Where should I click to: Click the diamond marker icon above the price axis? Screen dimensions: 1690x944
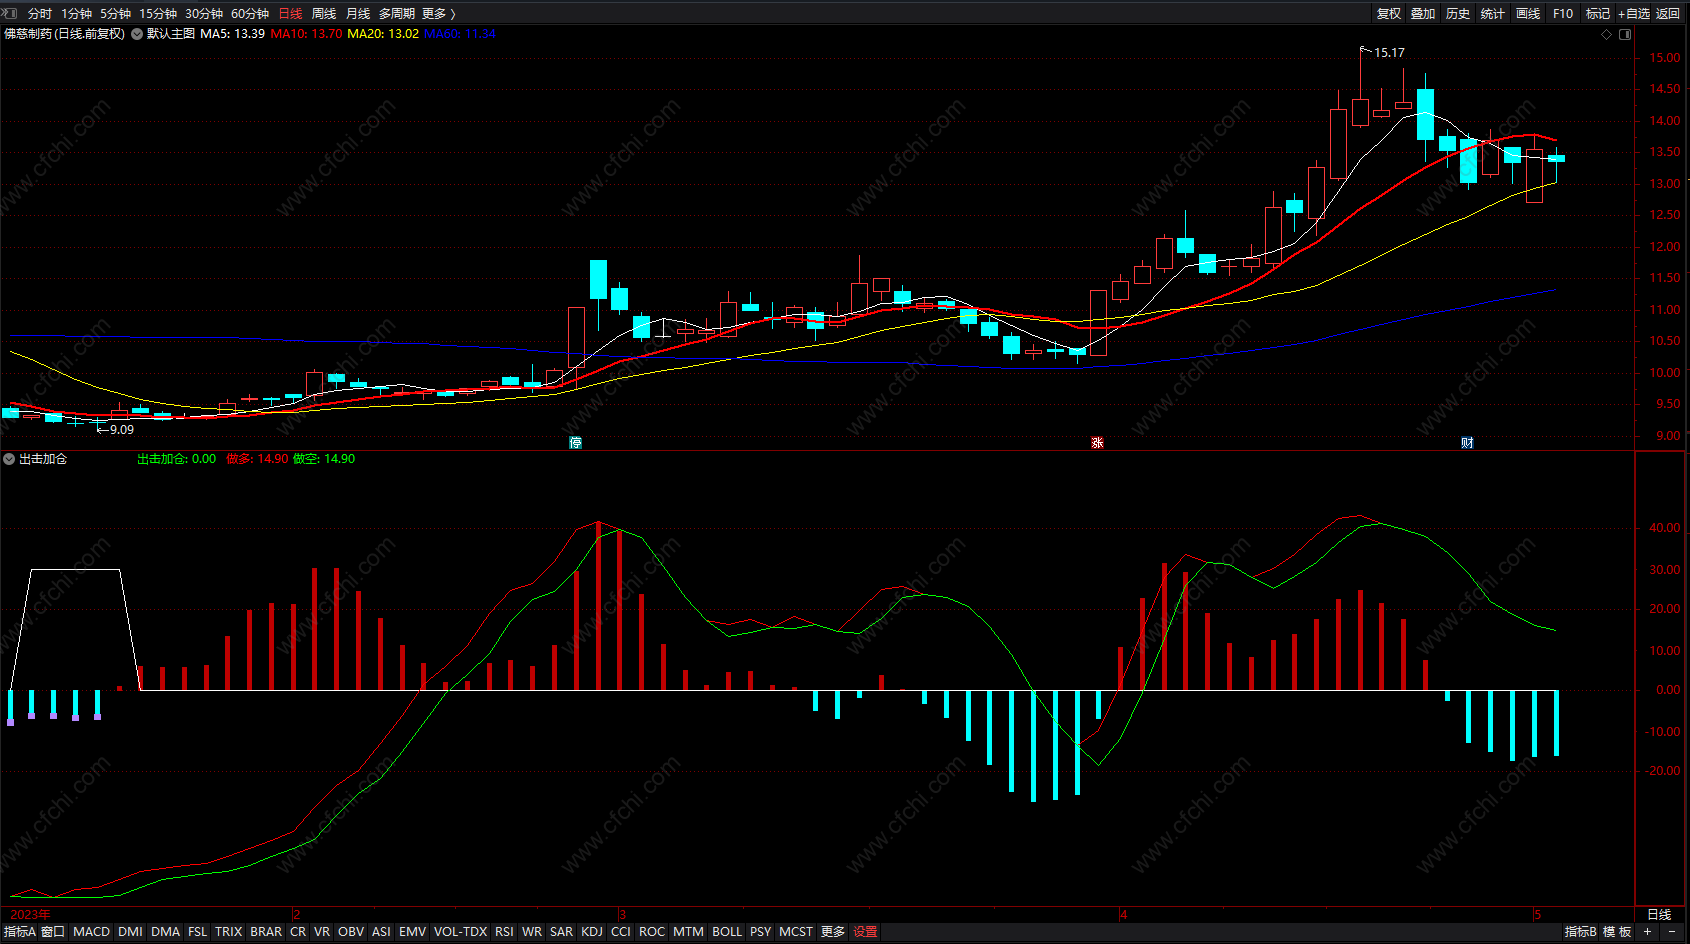(1607, 34)
